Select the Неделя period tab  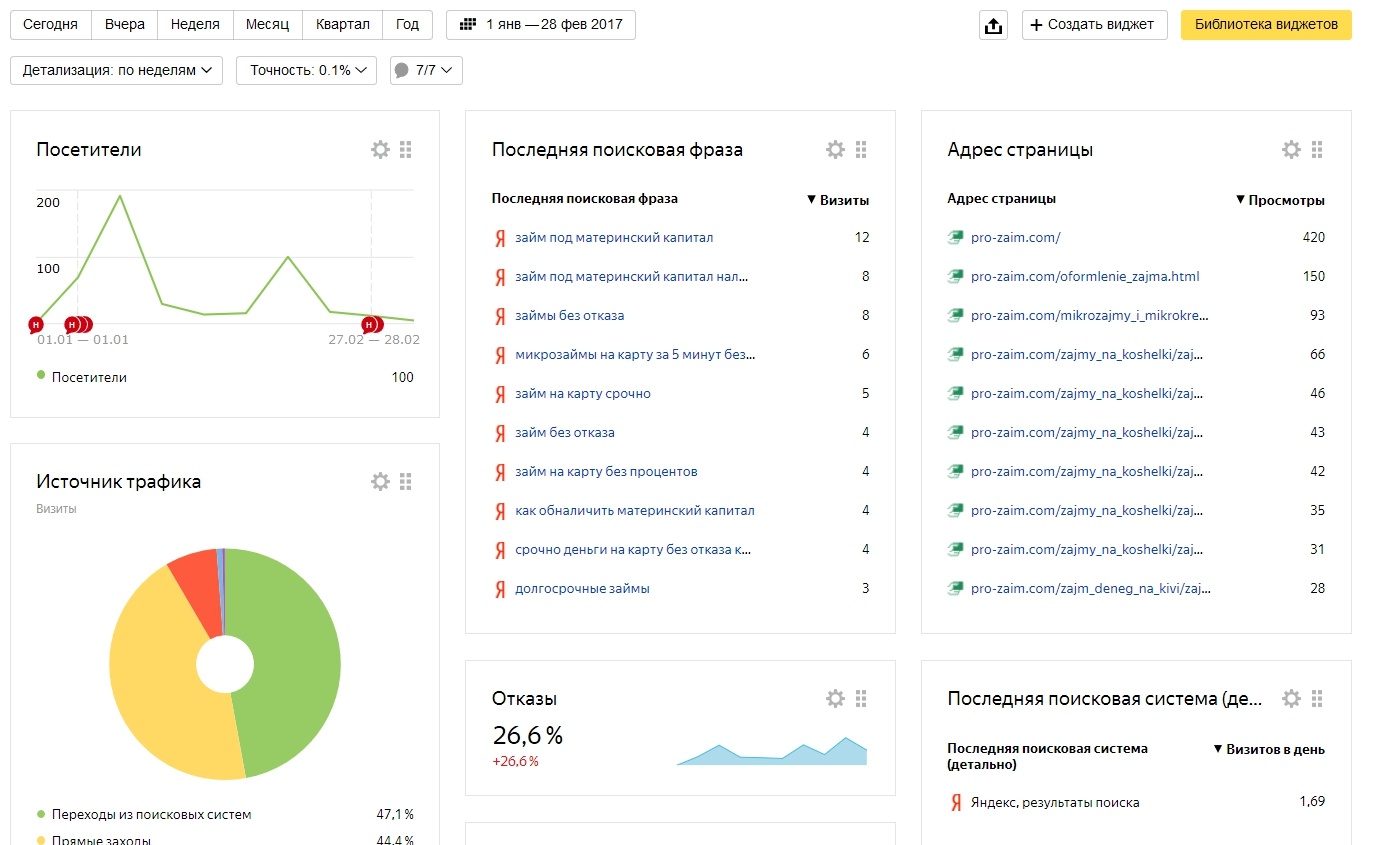point(195,25)
